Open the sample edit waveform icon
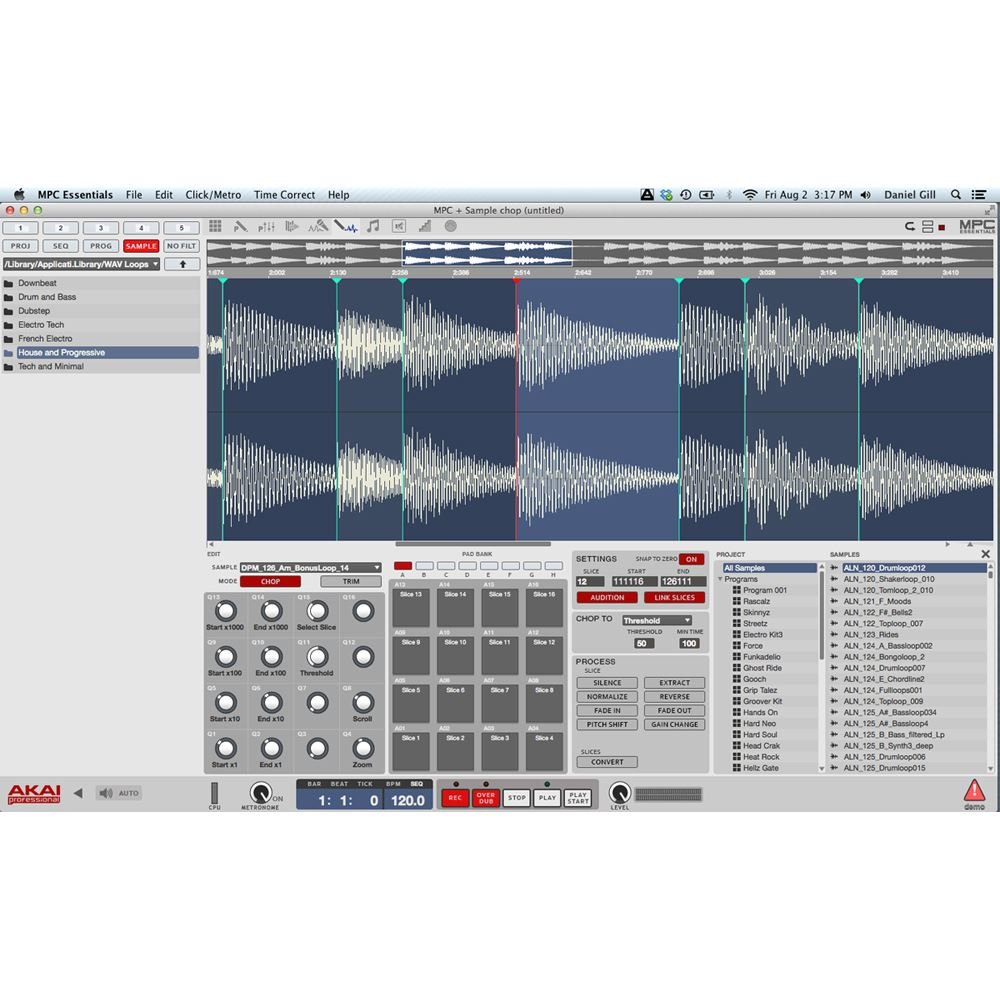1000x1000 pixels. coord(346,227)
